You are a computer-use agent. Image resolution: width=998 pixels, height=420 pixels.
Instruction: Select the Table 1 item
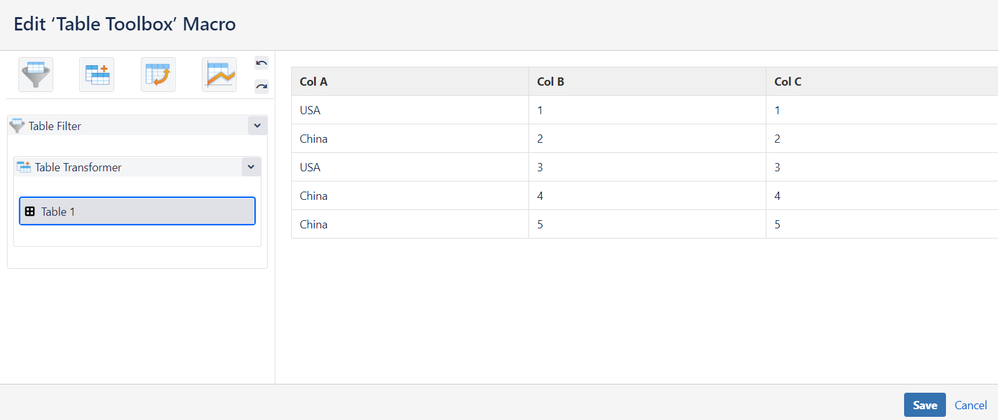137,211
